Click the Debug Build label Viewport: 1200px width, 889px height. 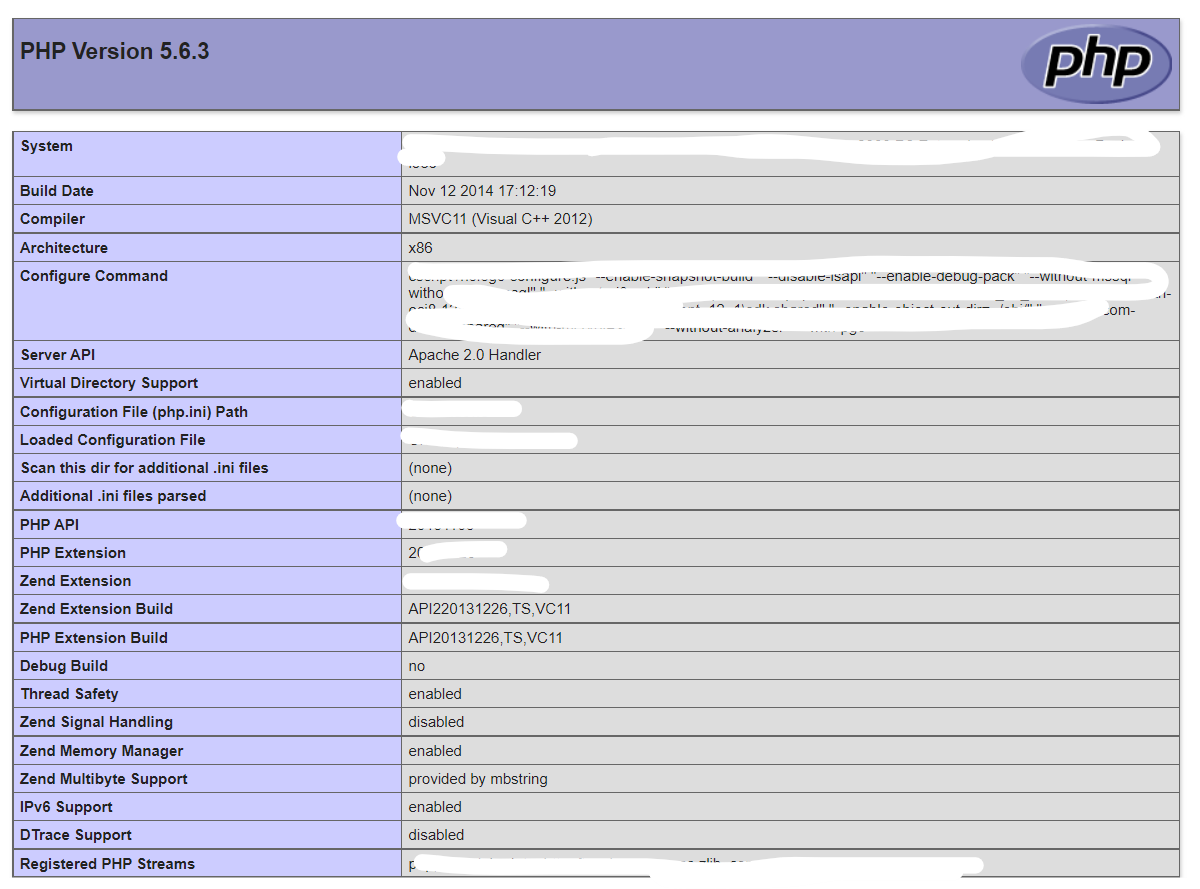click(x=64, y=666)
